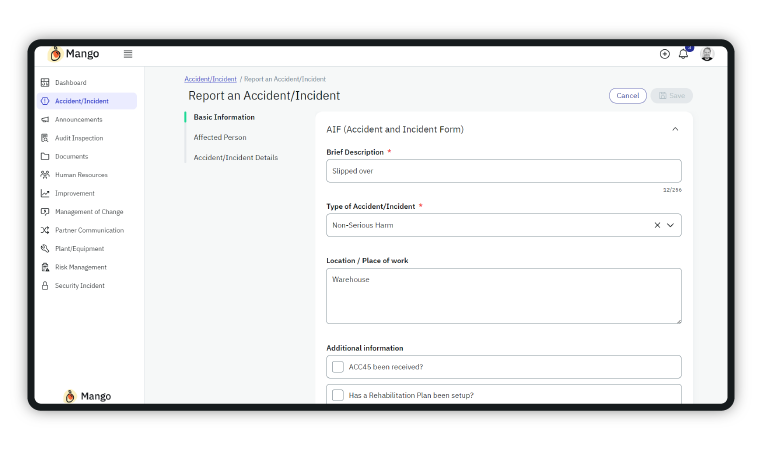The image size is (762, 450).
Task: Open the Documents folder icon
Action: (x=45, y=157)
